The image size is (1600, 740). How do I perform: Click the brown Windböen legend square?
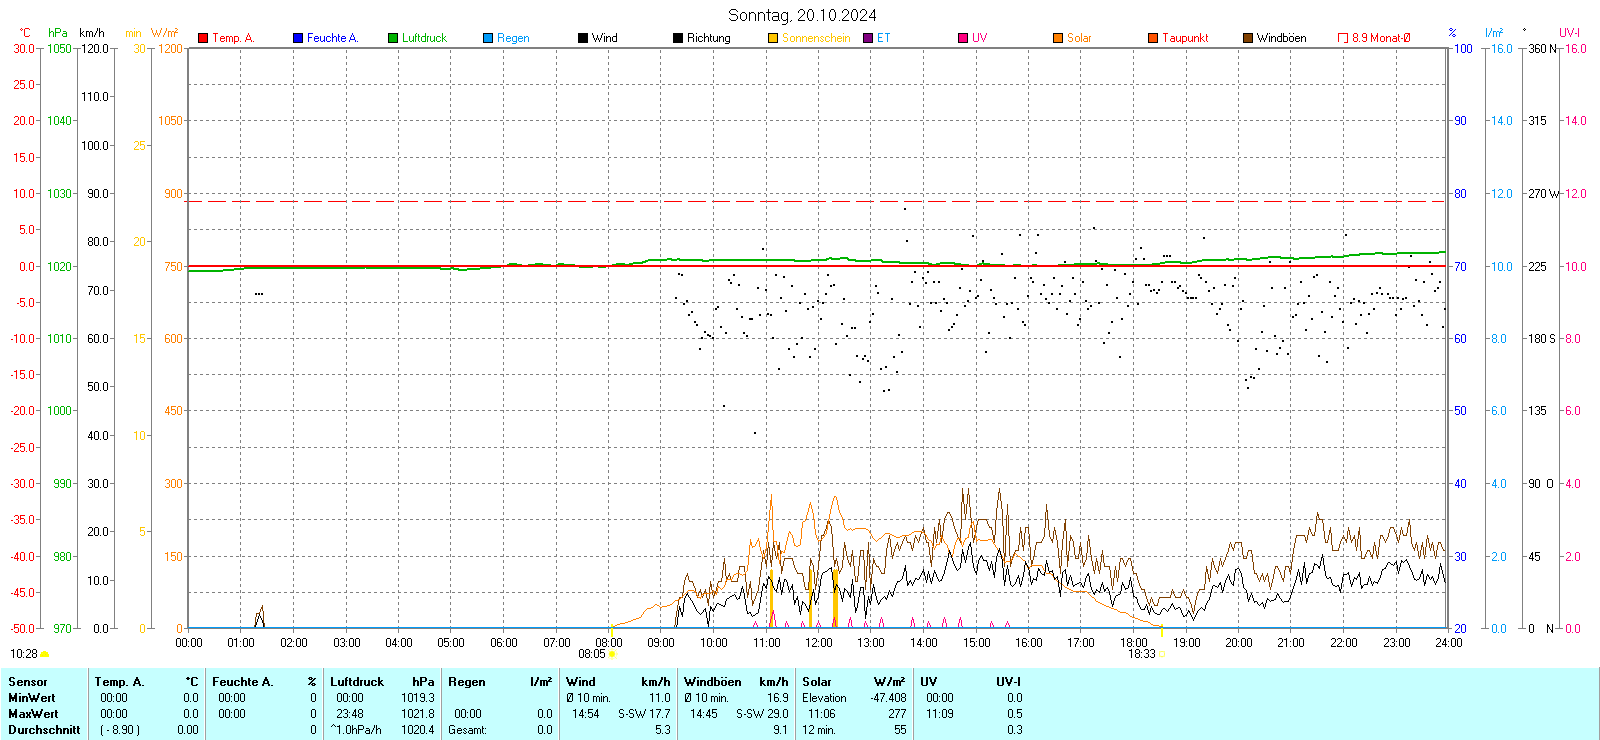[x=1248, y=38]
